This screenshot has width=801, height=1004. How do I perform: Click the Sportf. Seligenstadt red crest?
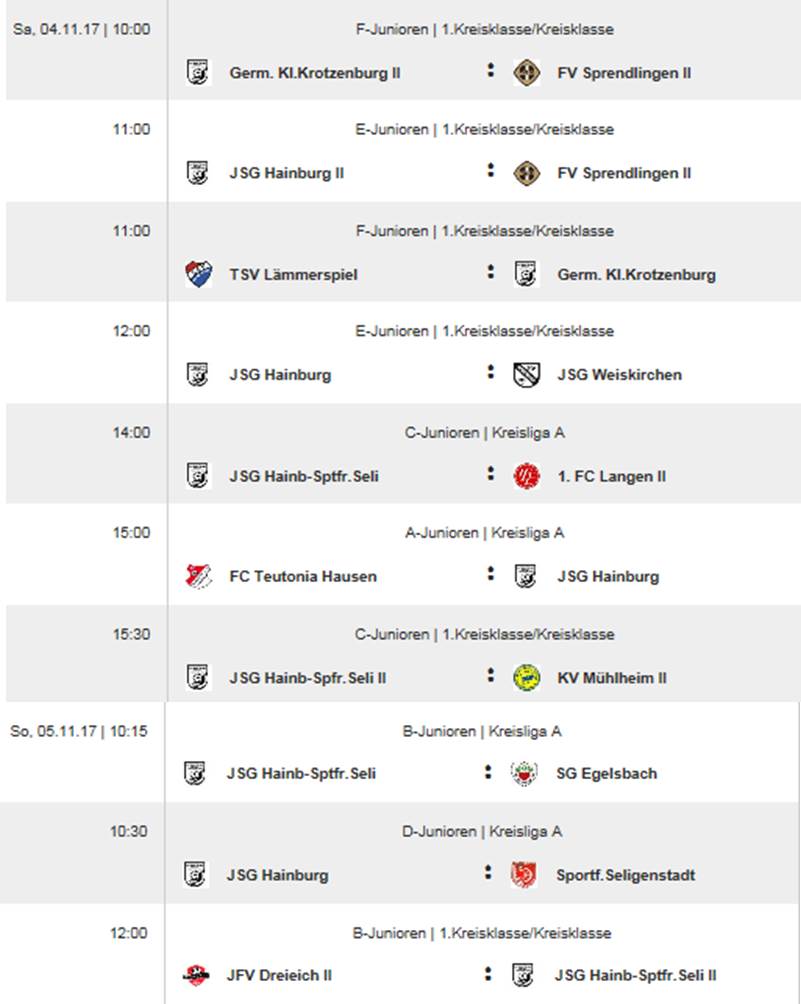(524, 875)
